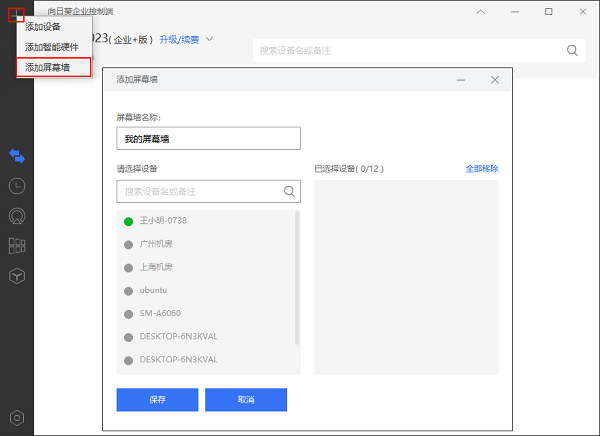
Task: Select the ubuntu device in the list
Action: coord(155,290)
